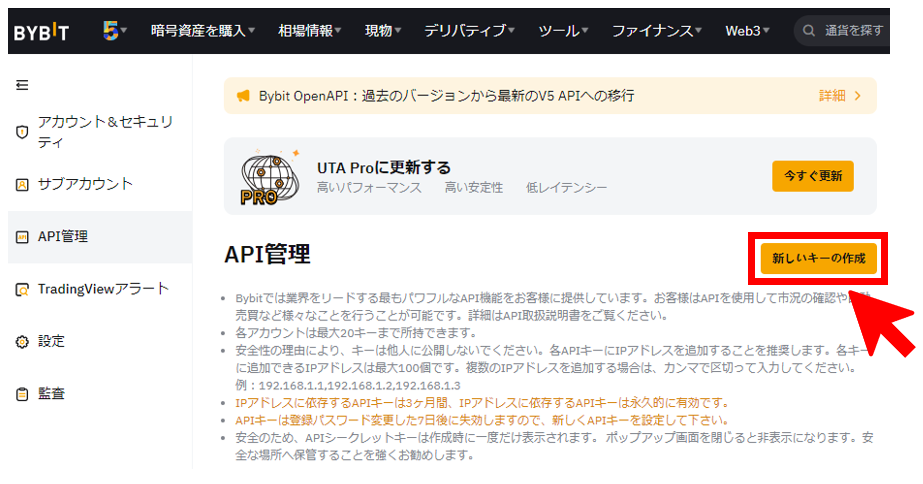
Task: Open the 5th anniversary icon menu
Action: [114, 30]
